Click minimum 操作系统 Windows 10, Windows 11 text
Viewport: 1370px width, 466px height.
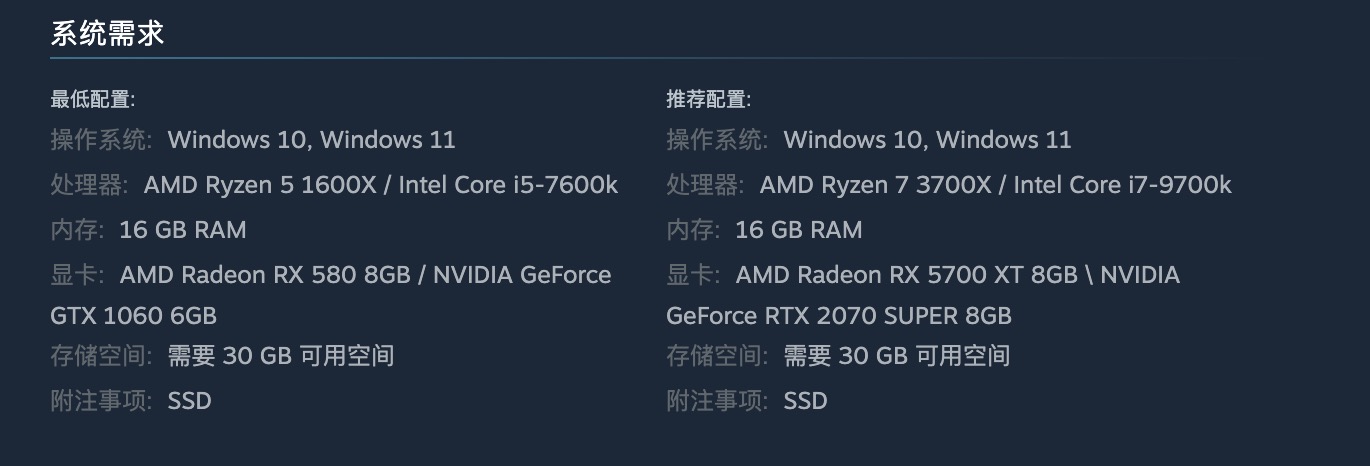311,139
